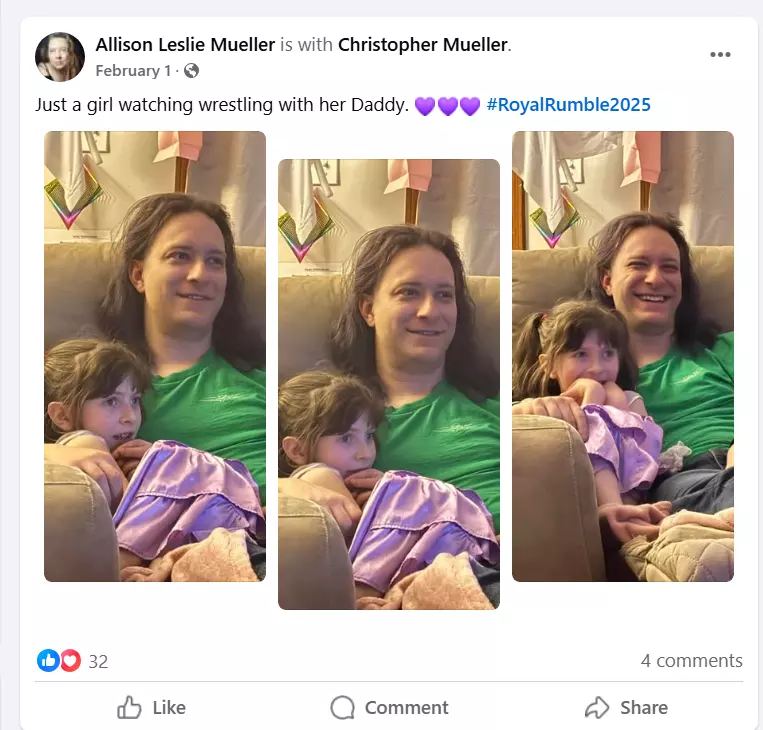Viewport: 763px width, 730px height.
Task: Open the middle photo in the post
Action: point(389,384)
